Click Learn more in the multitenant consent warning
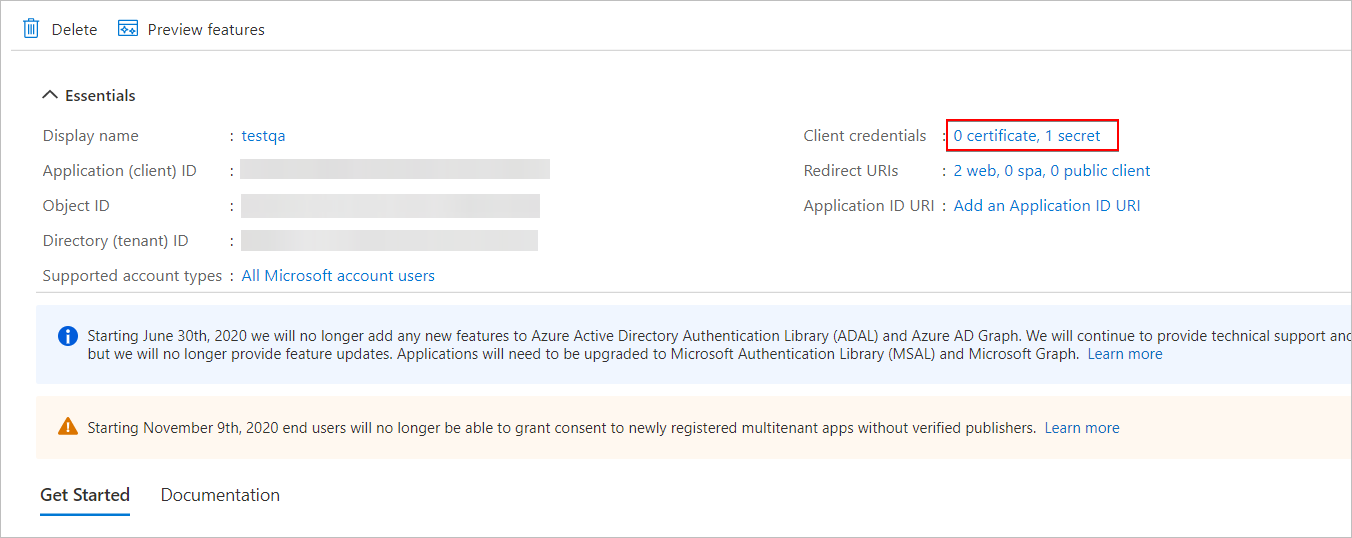This screenshot has width=1352, height=538. click(1082, 428)
